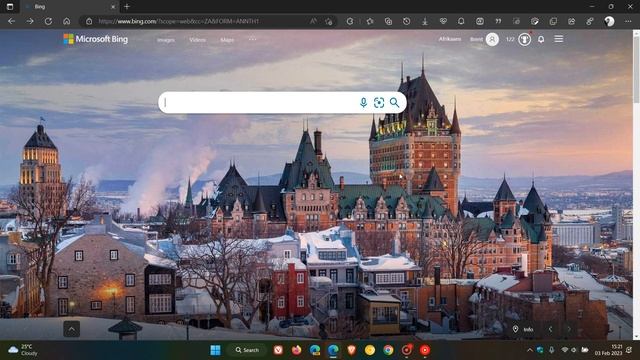Image resolution: width=640 pixels, height=360 pixels.
Task: Open Read aloud in address bar
Action: coord(313,21)
